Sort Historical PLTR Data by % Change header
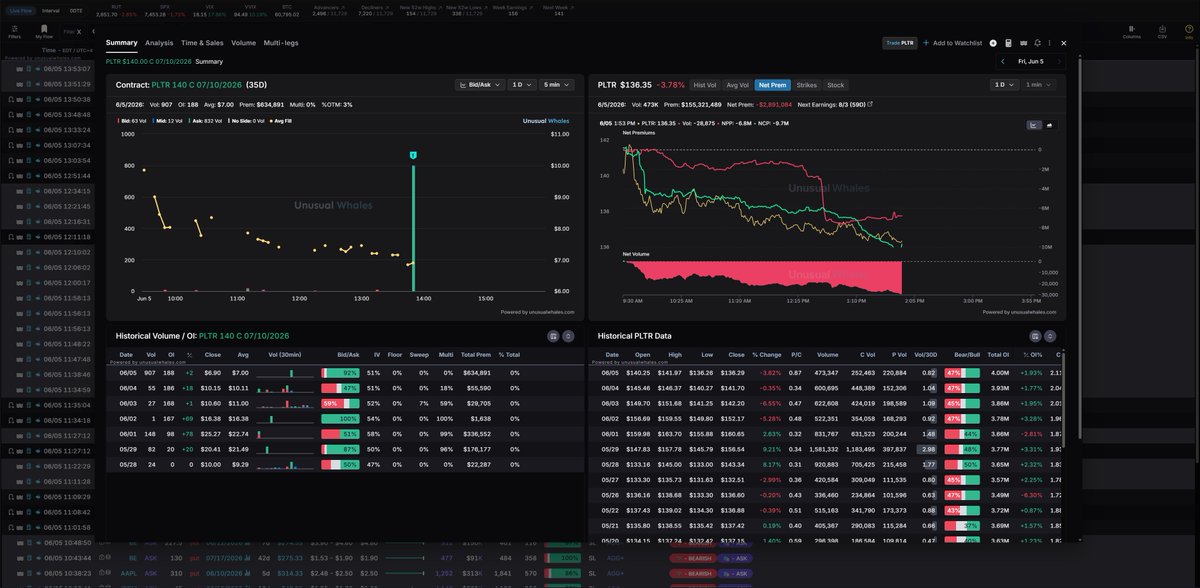1200x588 pixels. (767, 355)
